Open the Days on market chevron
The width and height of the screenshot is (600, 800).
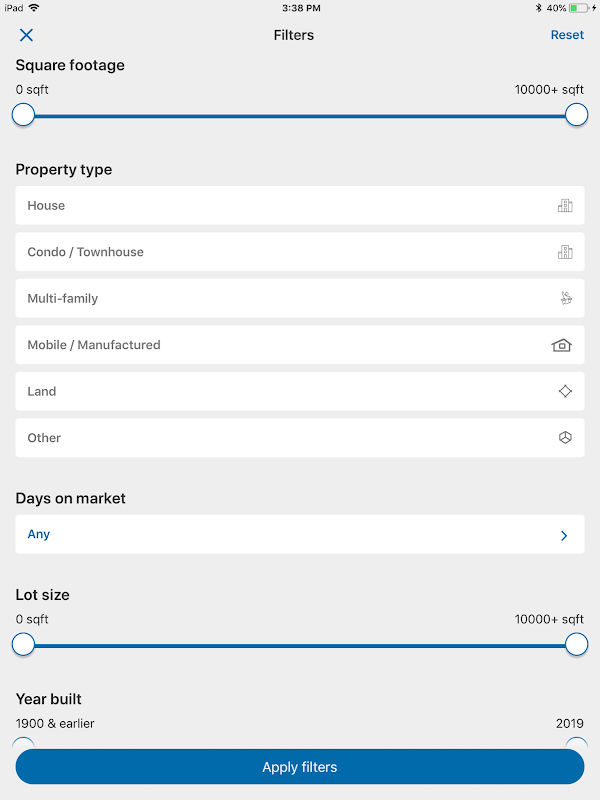[564, 535]
